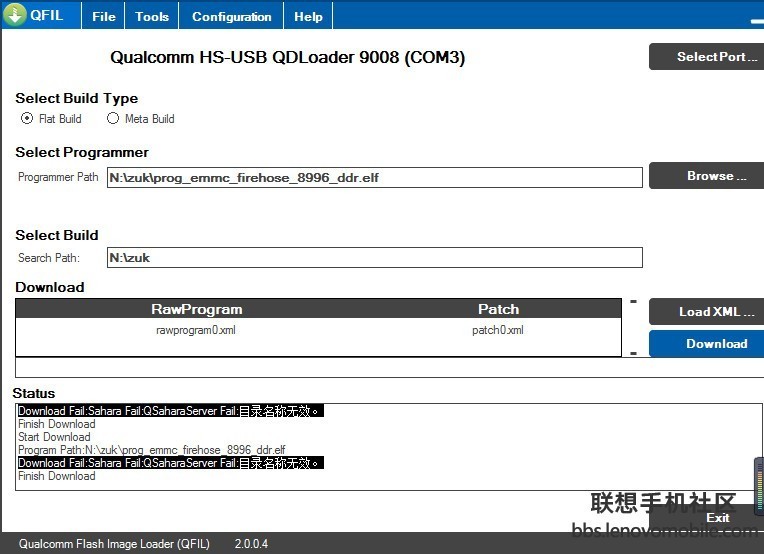This screenshot has height=554, width=764.
Task: Click the RawProgram column header
Action: 196,309
